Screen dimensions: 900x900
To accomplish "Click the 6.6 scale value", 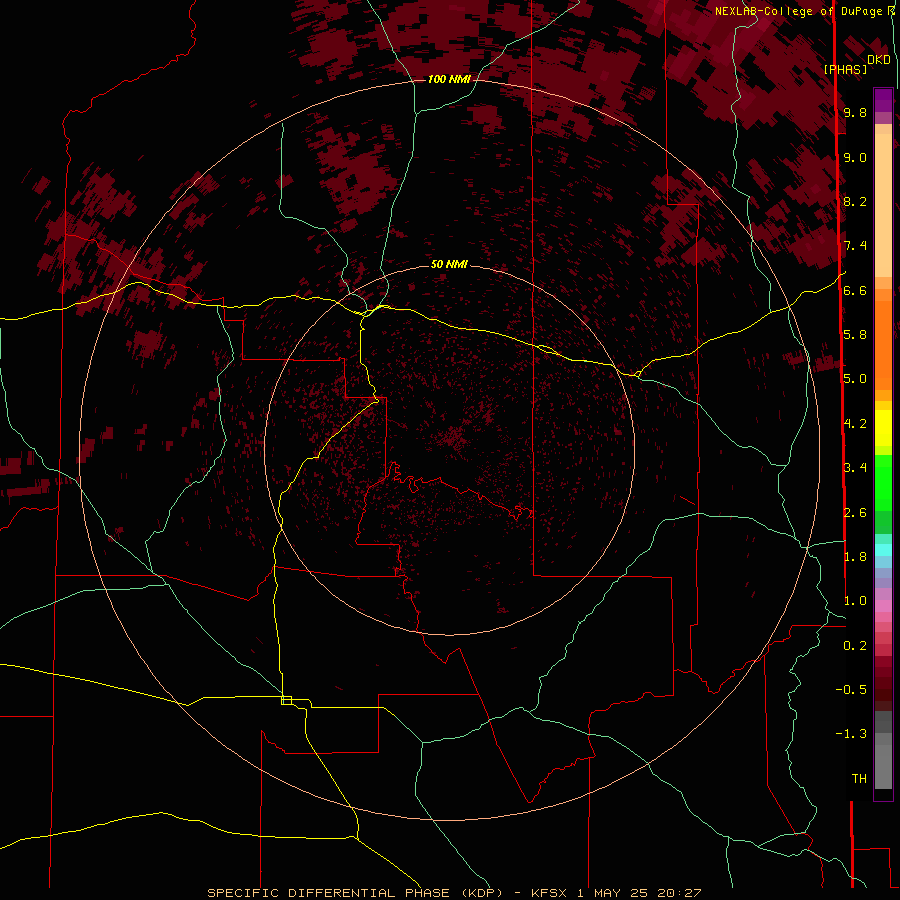I will point(855,290).
